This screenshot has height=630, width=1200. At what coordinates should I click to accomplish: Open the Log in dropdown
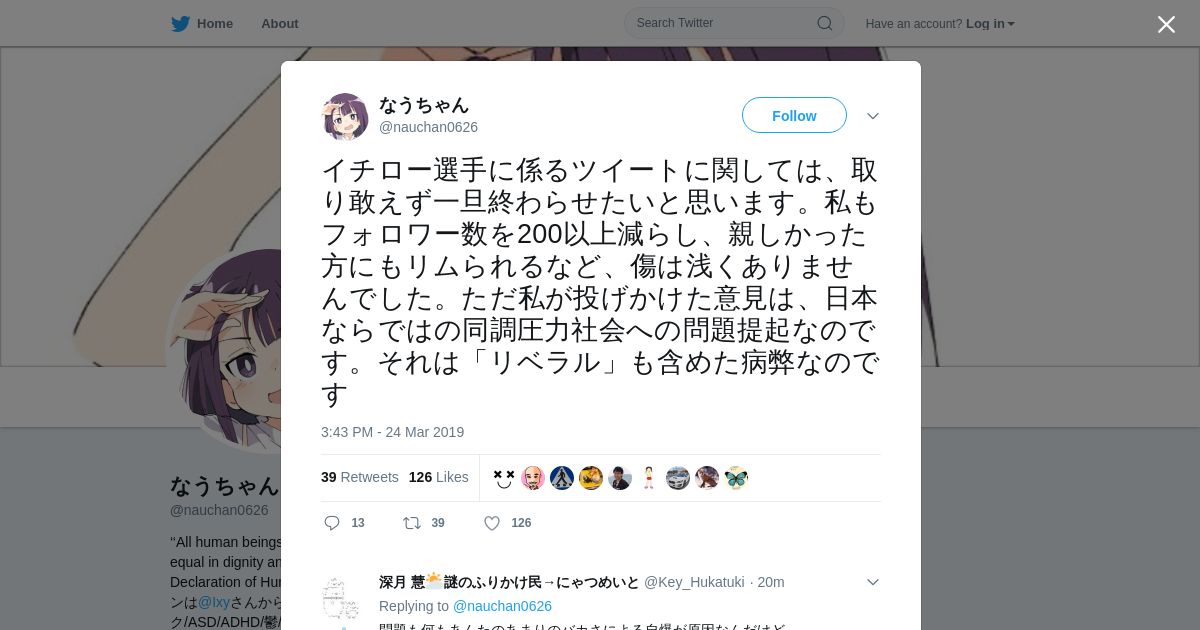990,24
